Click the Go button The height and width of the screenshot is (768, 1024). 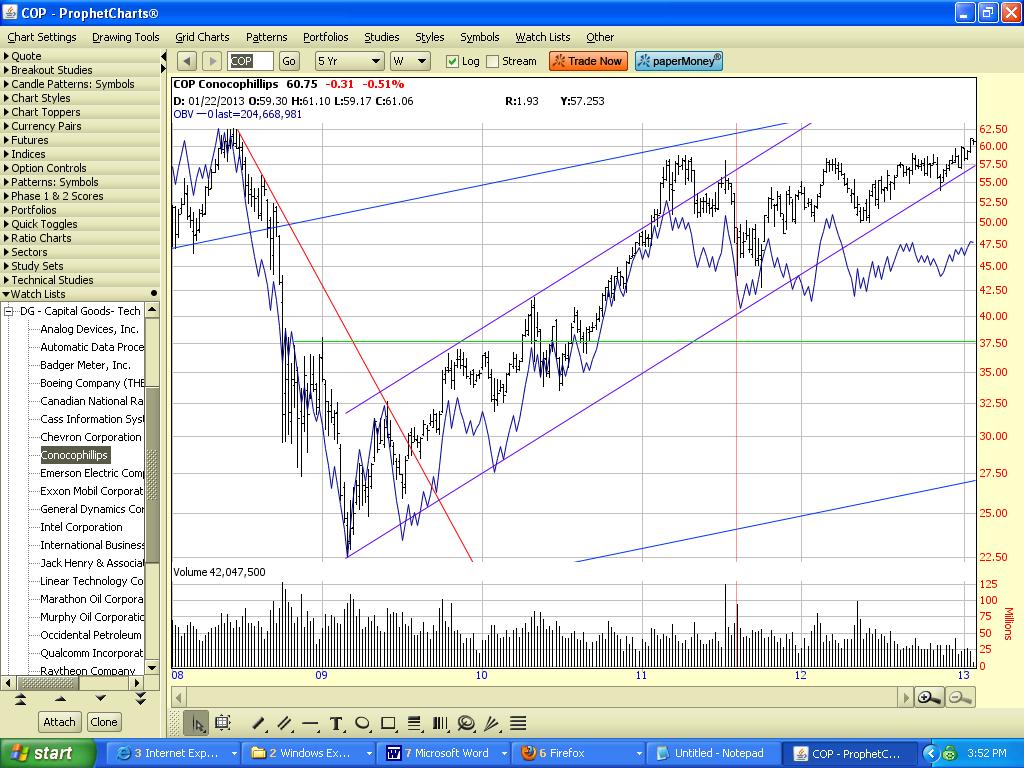pos(289,61)
